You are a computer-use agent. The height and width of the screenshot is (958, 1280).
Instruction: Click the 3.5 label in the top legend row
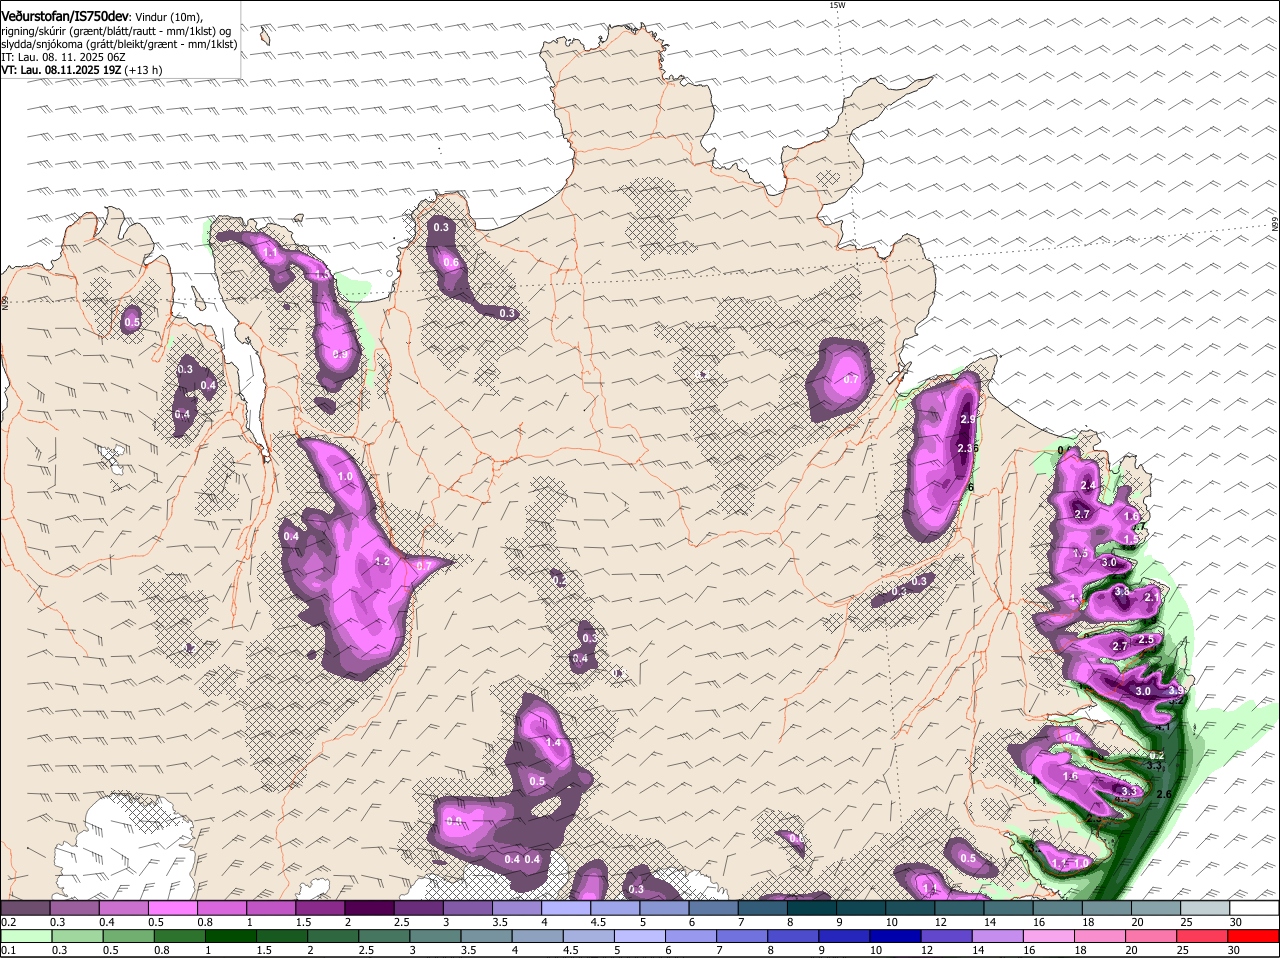[500, 922]
